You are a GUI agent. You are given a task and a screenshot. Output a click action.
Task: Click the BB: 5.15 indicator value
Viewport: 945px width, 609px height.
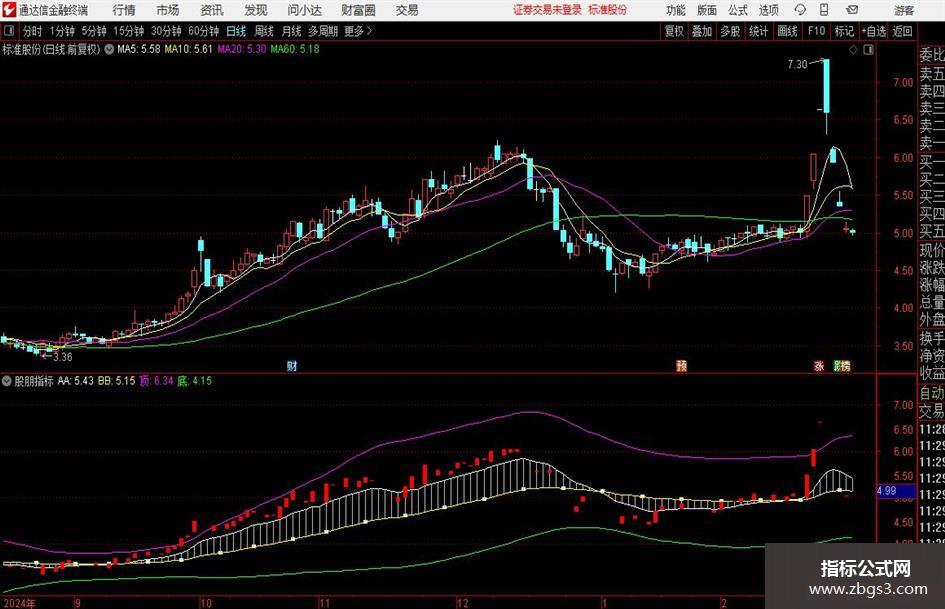[x=116, y=381]
